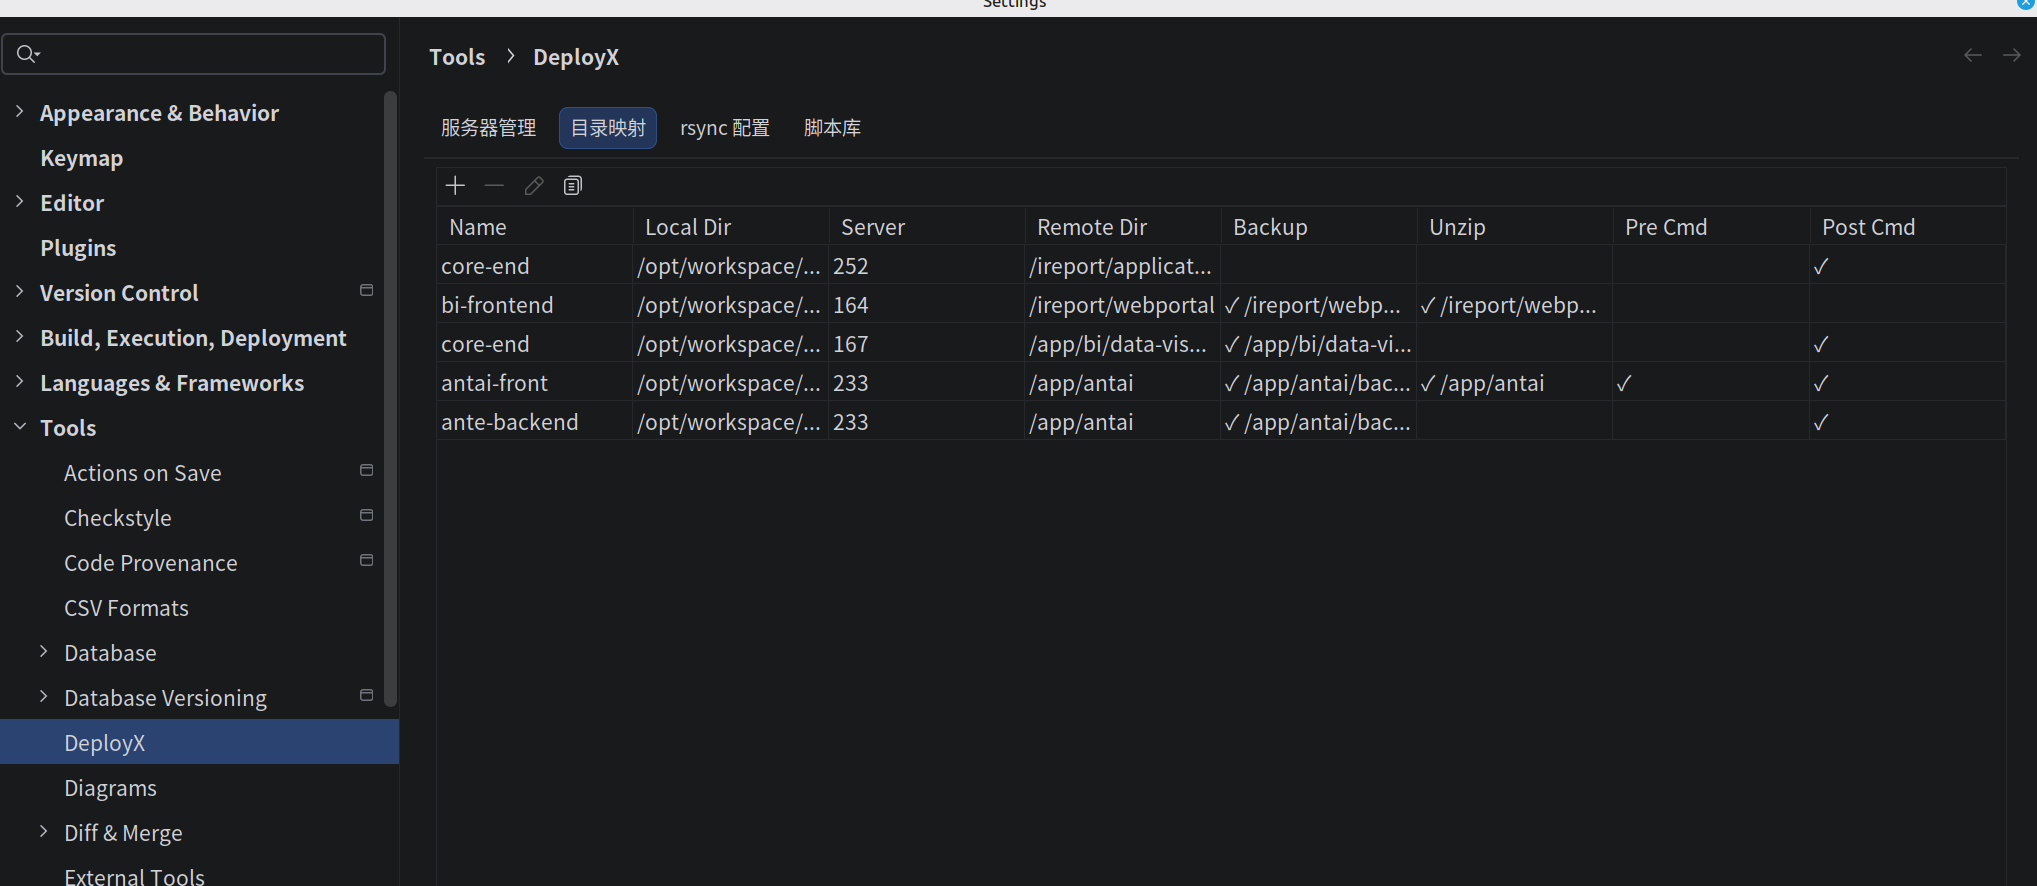Click project-level icon beside Actions on Save
The height and width of the screenshot is (886, 2037).
[367, 470]
